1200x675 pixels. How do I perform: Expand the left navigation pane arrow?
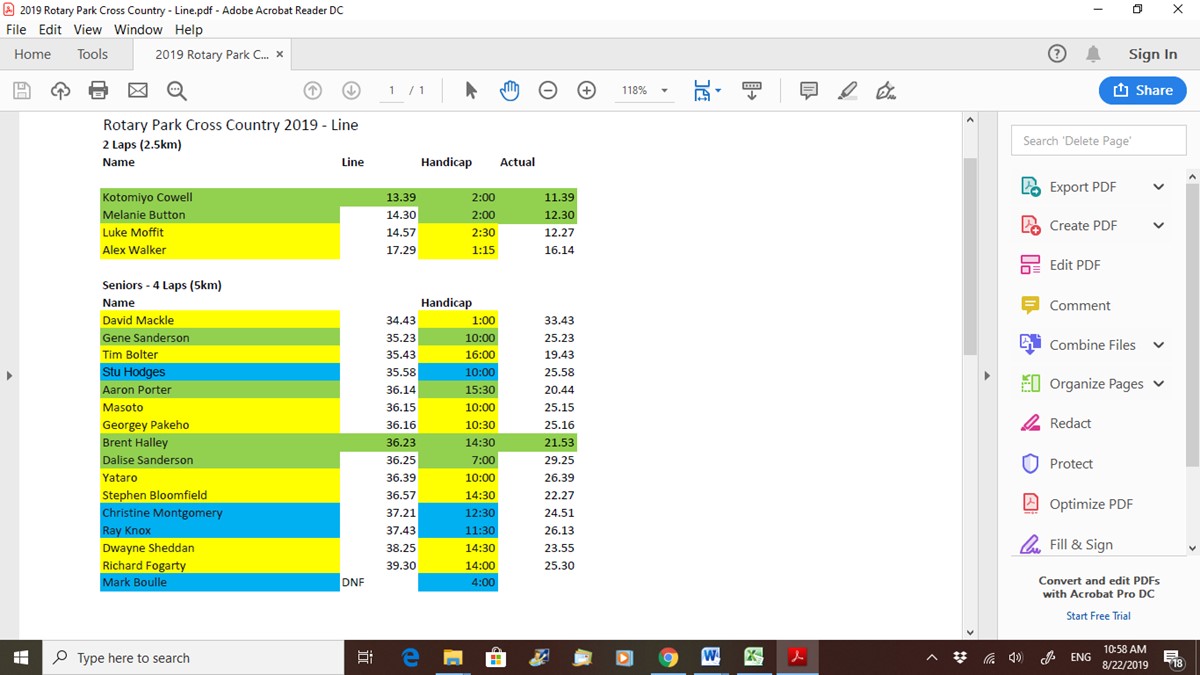click(x=10, y=376)
